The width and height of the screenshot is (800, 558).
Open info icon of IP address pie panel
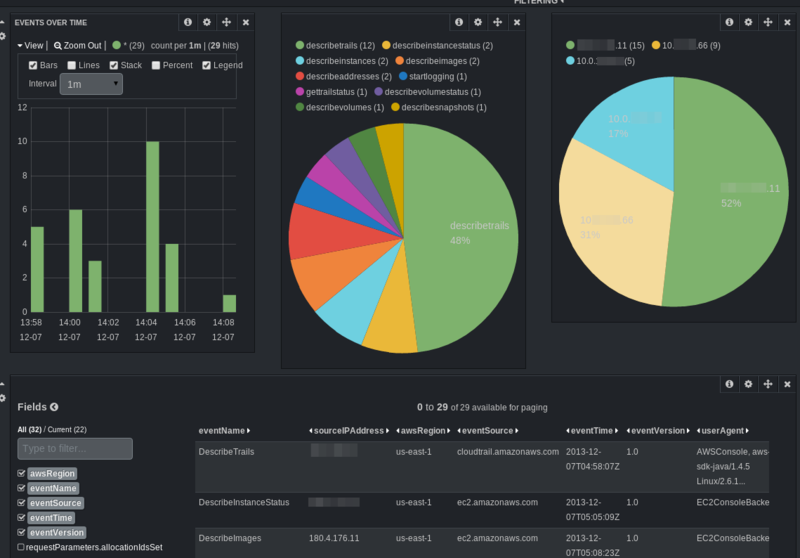pyautogui.click(x=729, y=22)
